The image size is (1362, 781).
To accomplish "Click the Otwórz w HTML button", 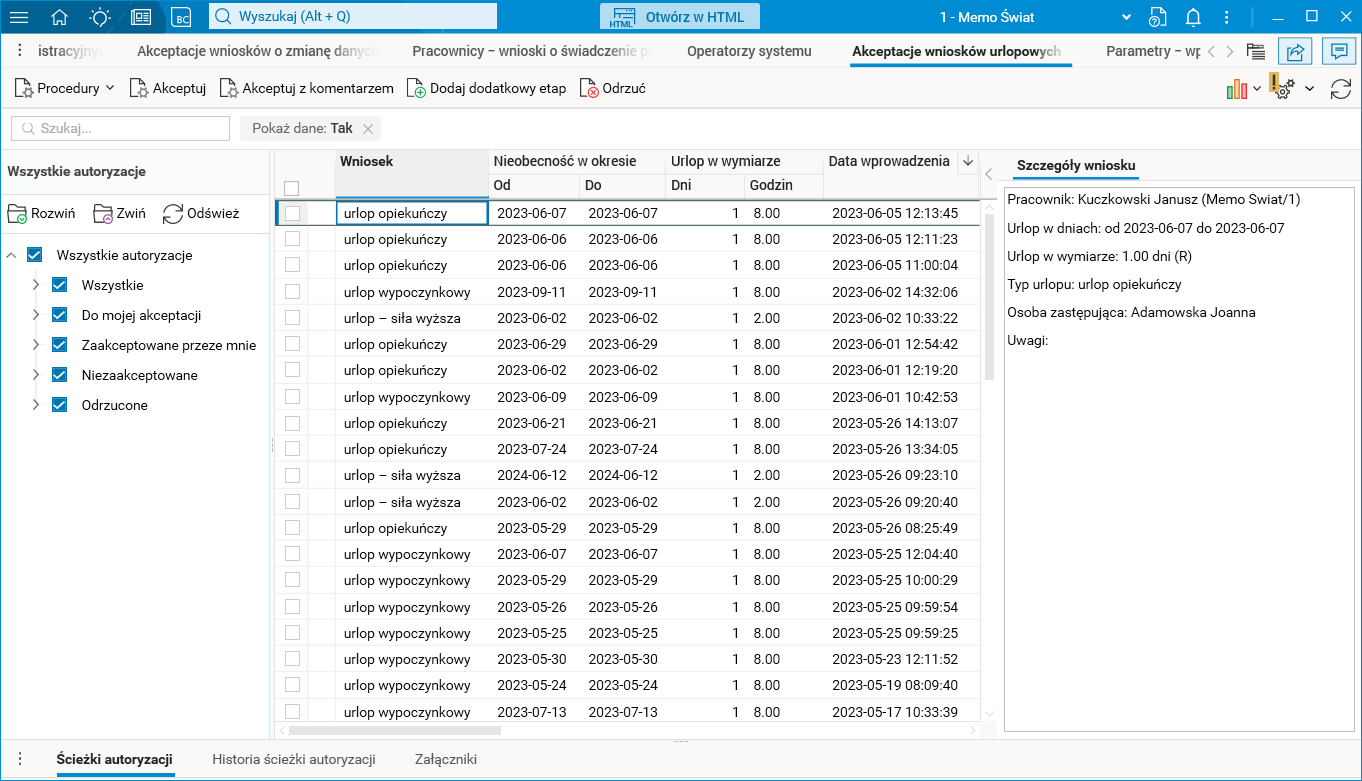I will tap(679, 17).
